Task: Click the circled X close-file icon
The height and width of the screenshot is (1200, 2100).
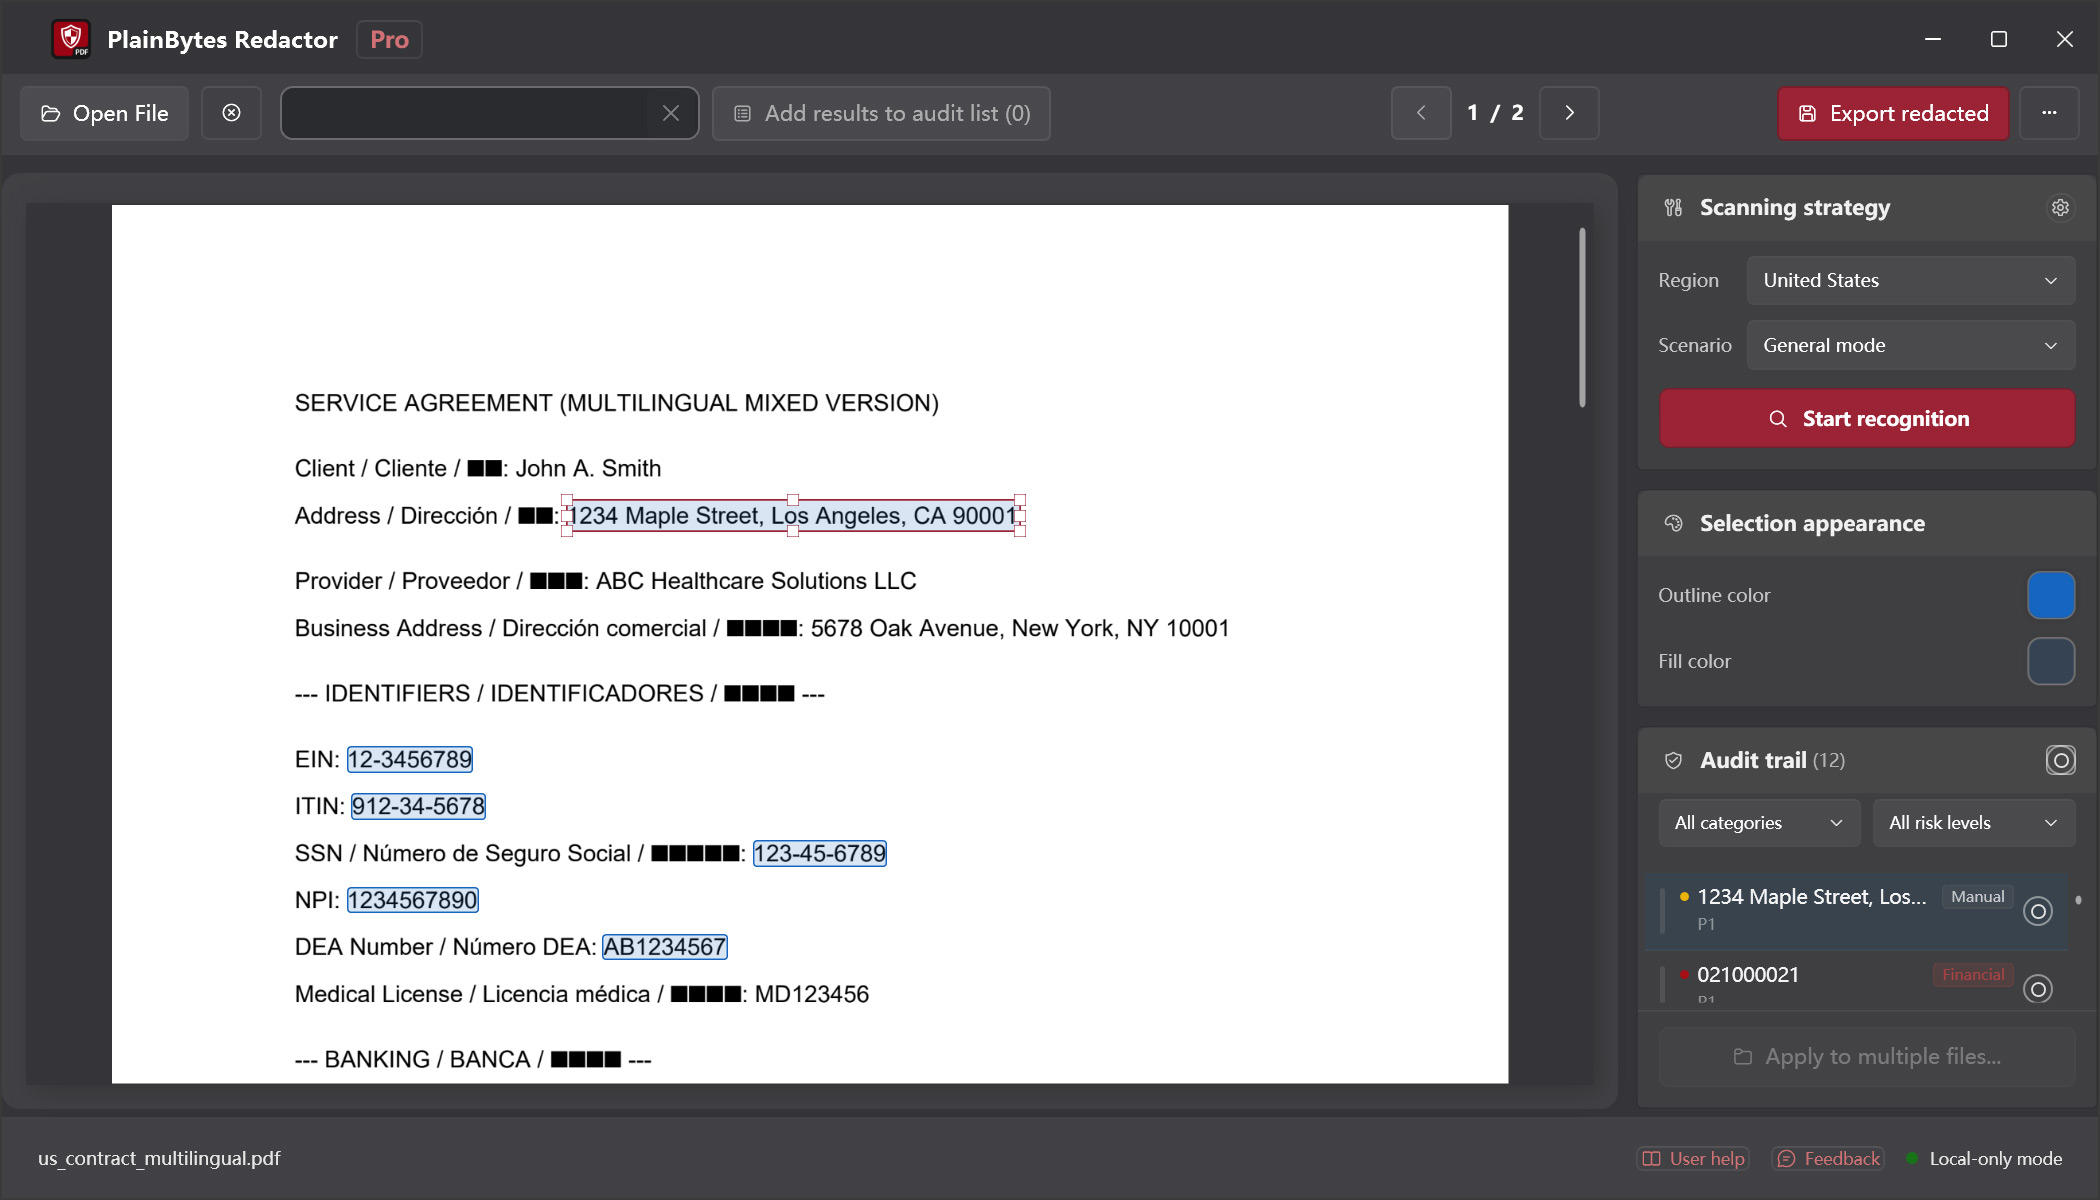Action: click(x=231, y=113)
